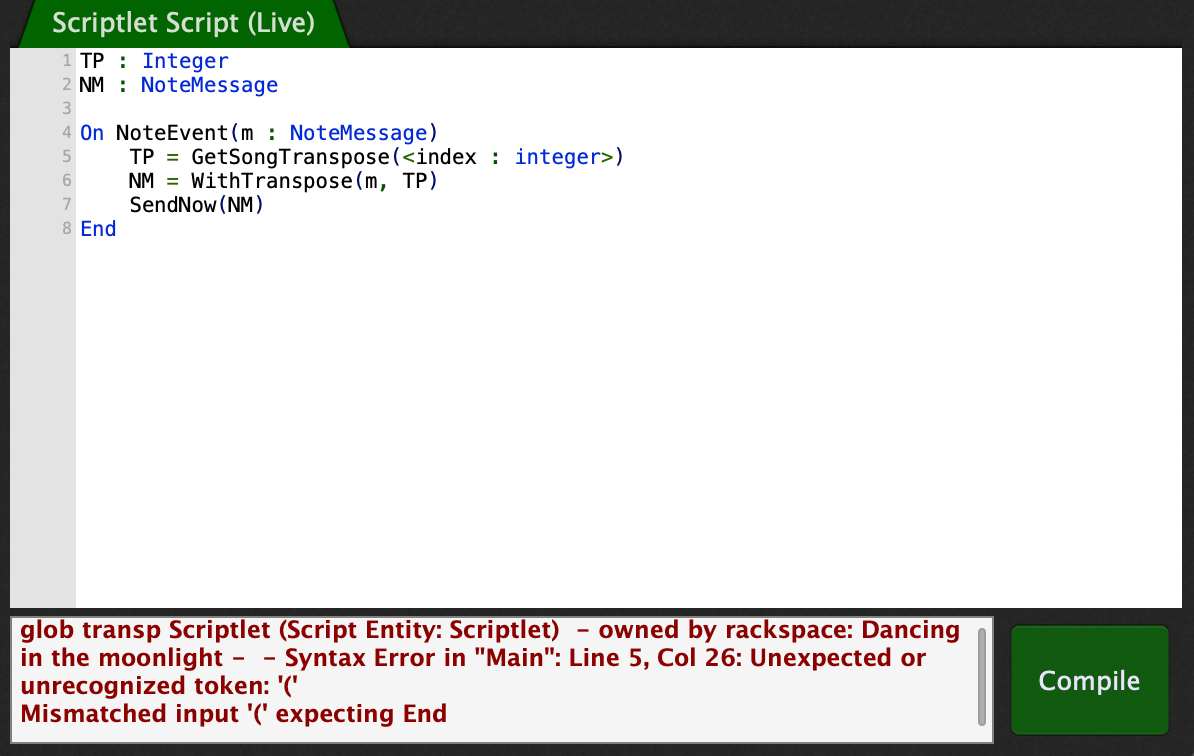Click line number 8 in the gutter
Screen dimensions: 1194x756
[66, 229]
